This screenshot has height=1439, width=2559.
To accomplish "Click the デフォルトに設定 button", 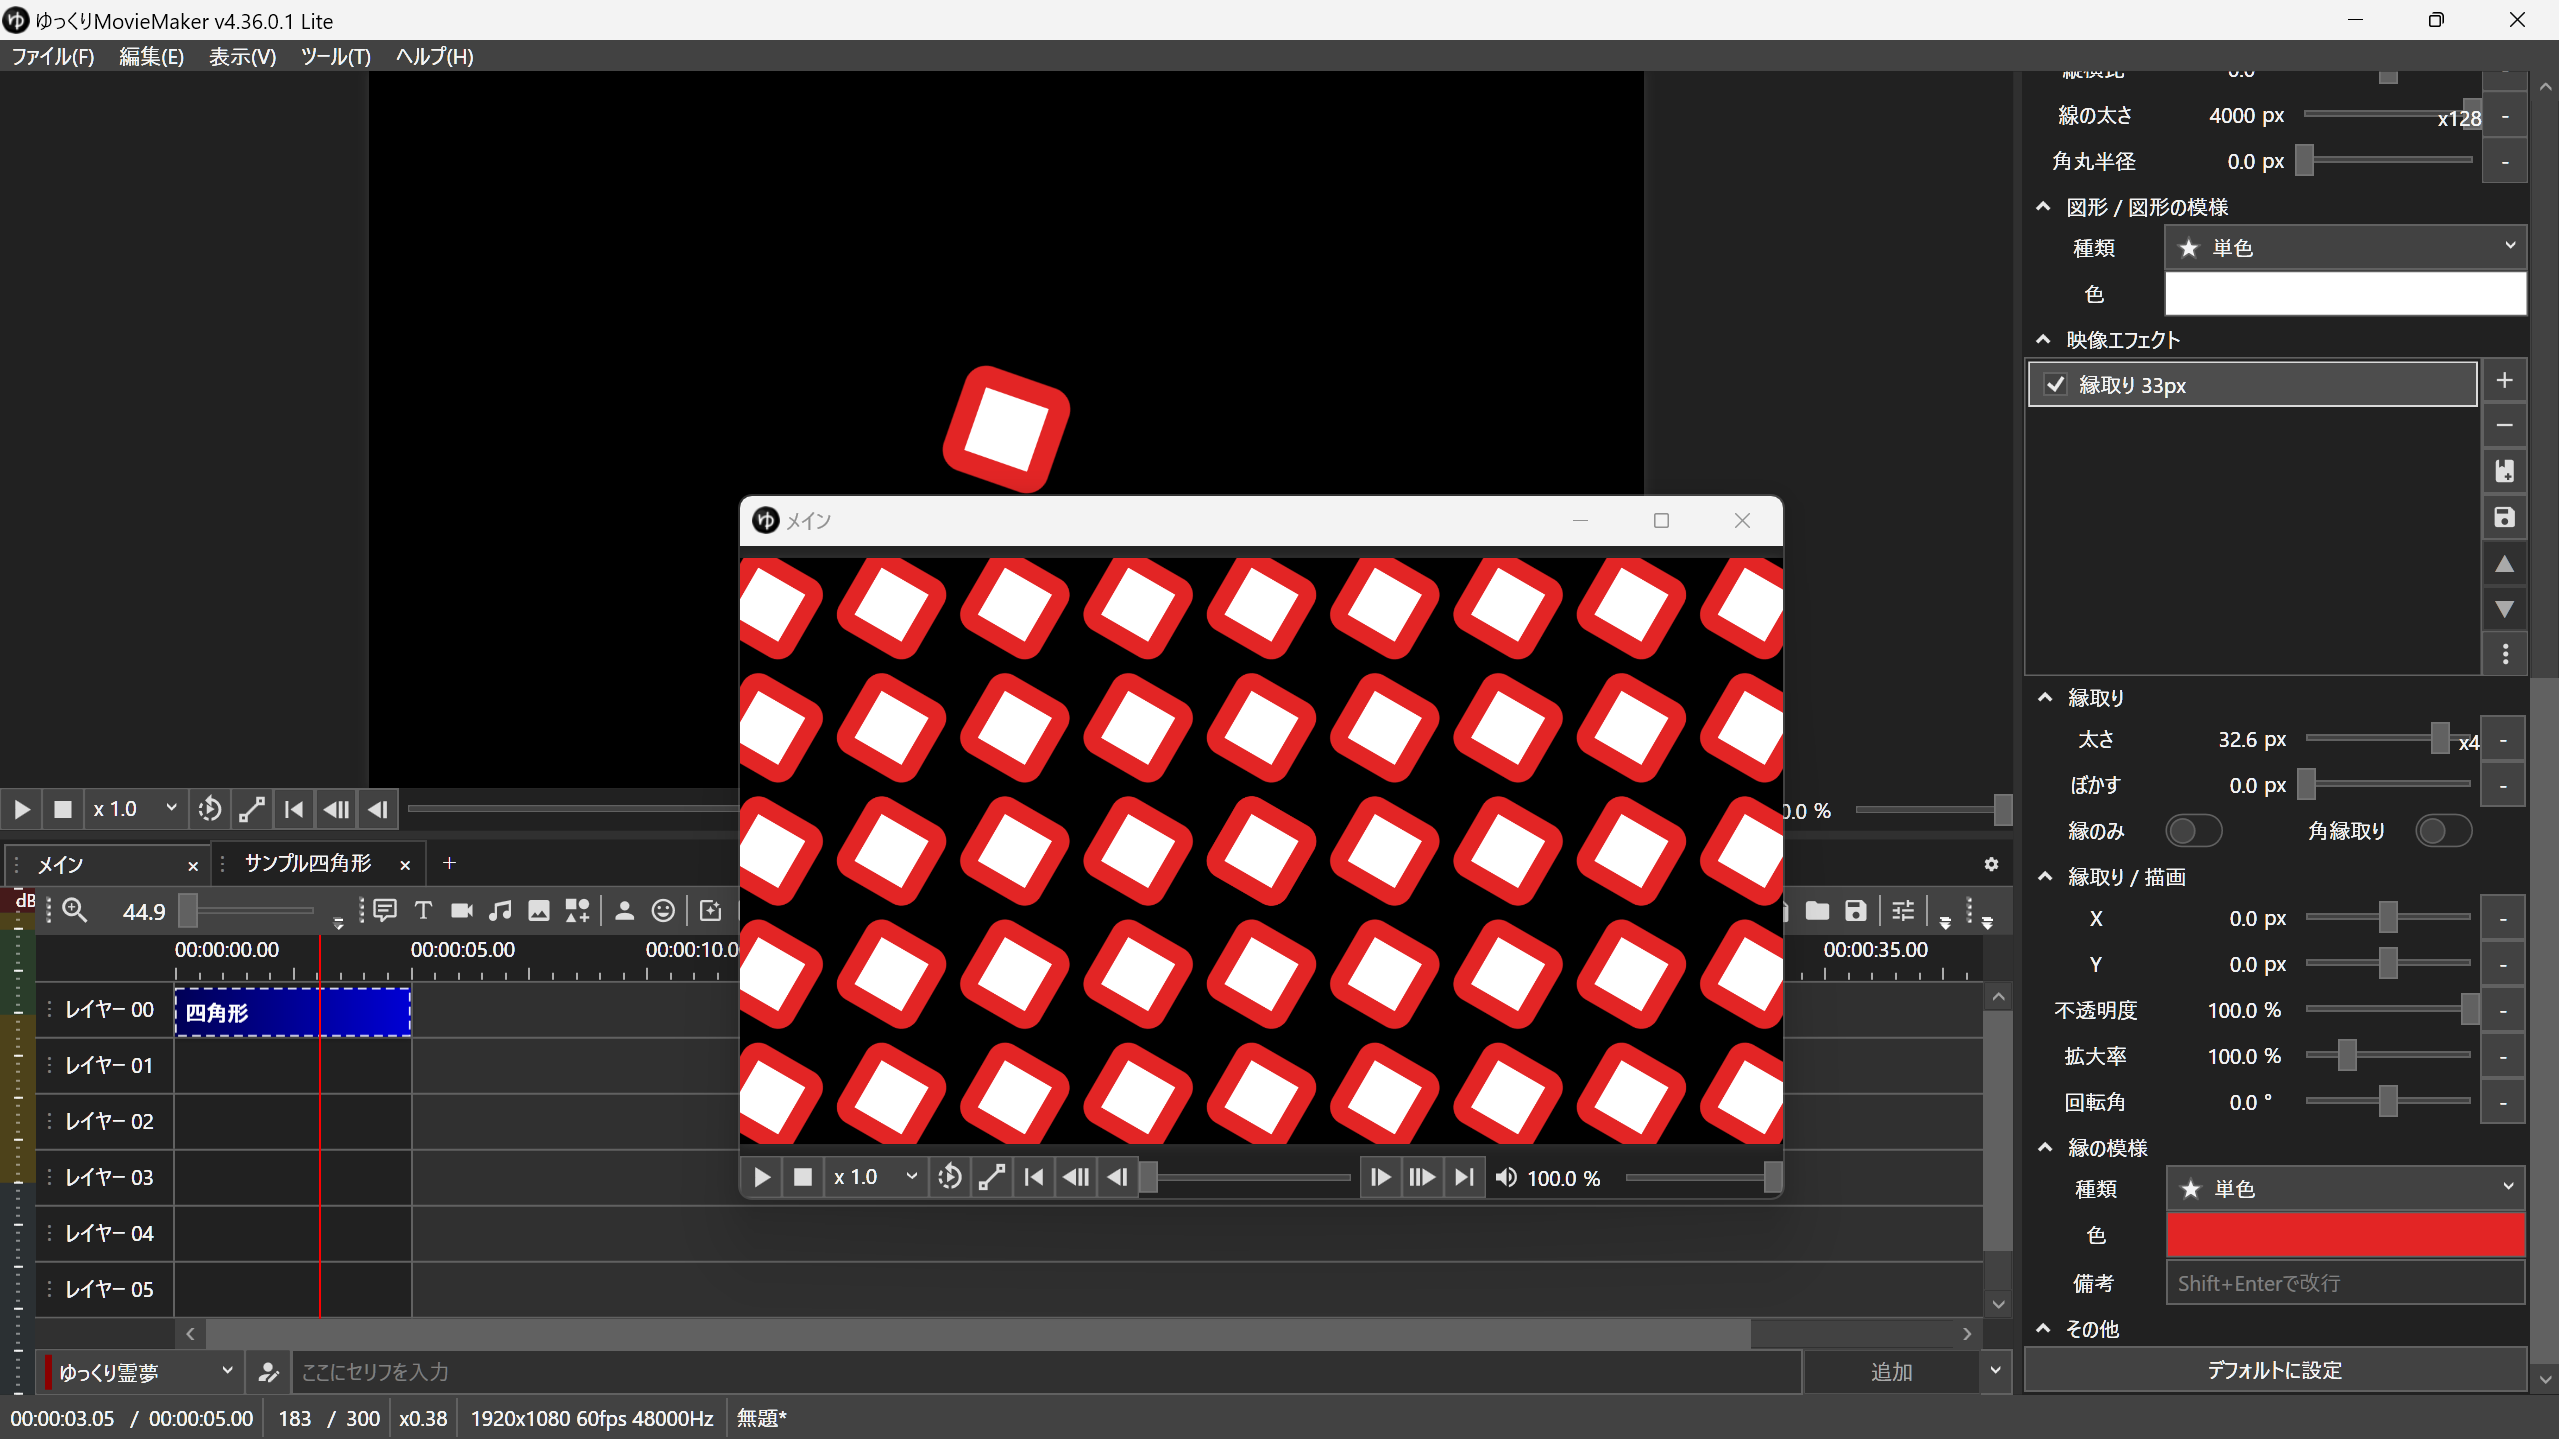I will (2274, 1370).
